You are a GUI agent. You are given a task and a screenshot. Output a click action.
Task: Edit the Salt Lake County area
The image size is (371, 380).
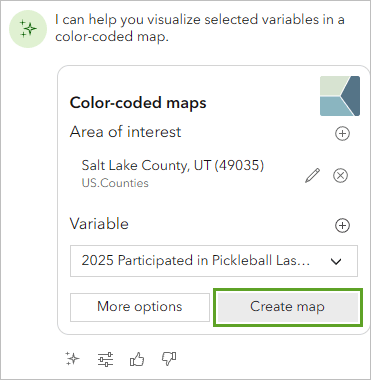312,175
